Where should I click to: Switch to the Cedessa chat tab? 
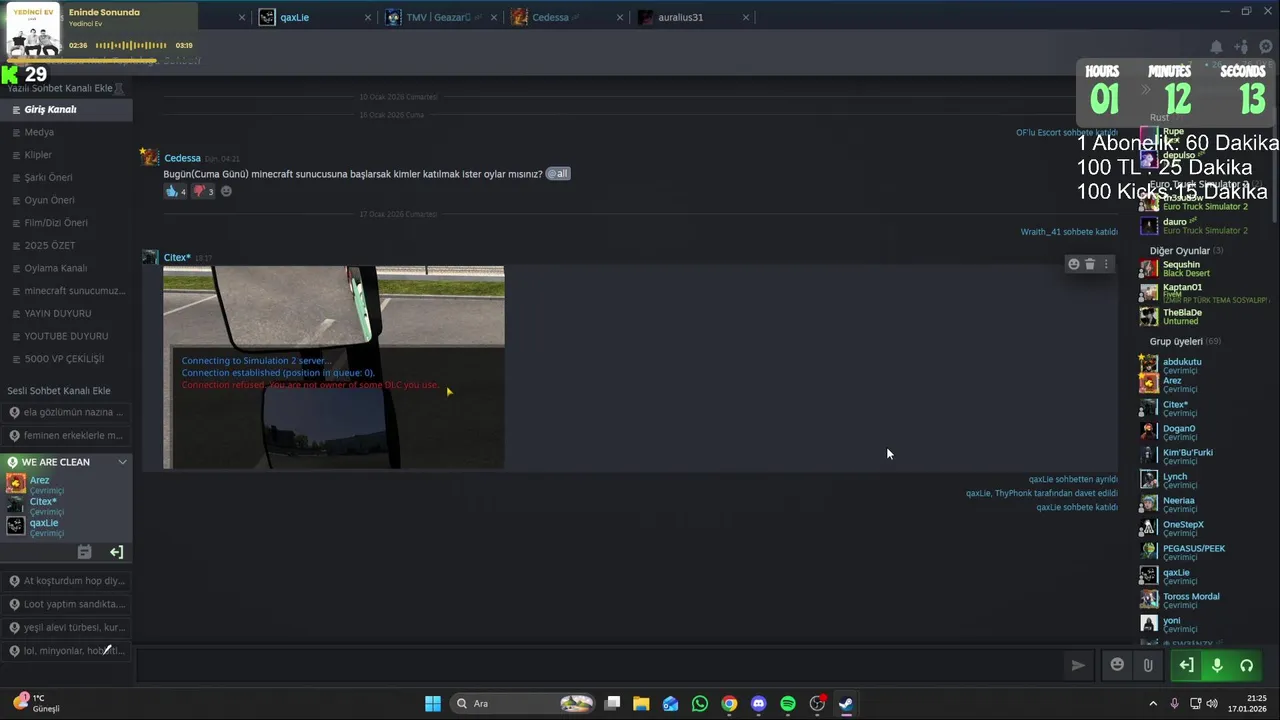566,17
